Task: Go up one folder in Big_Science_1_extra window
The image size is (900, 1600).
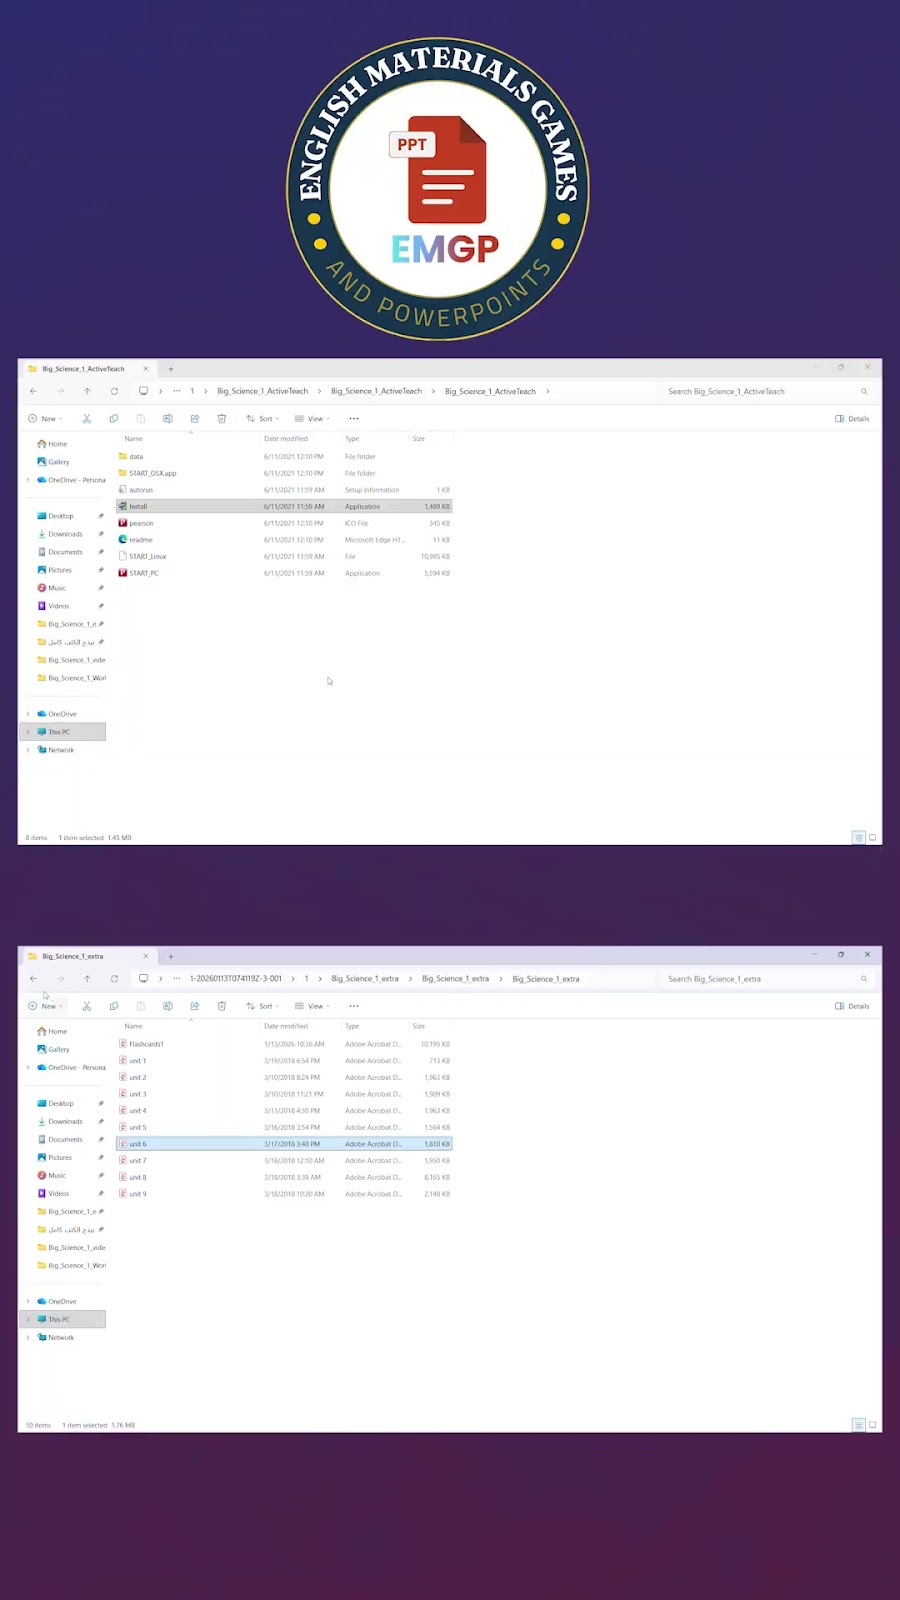Action: pos(87,978)
